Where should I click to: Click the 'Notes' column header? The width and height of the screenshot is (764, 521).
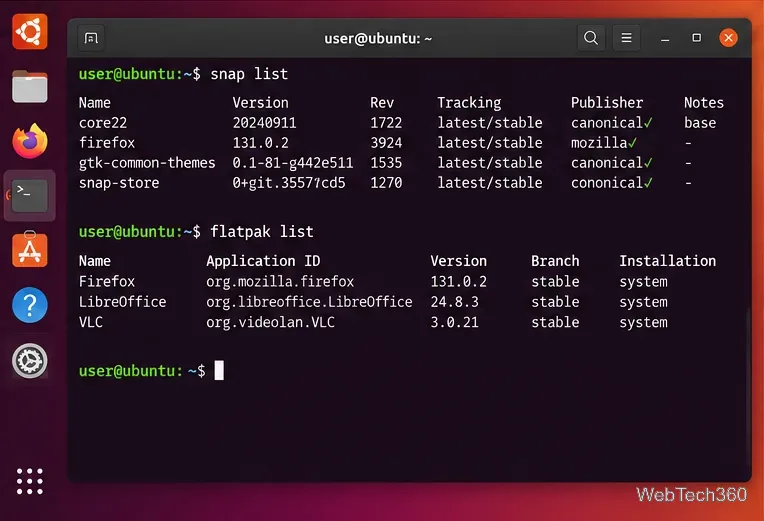click(x=704, y=103)
